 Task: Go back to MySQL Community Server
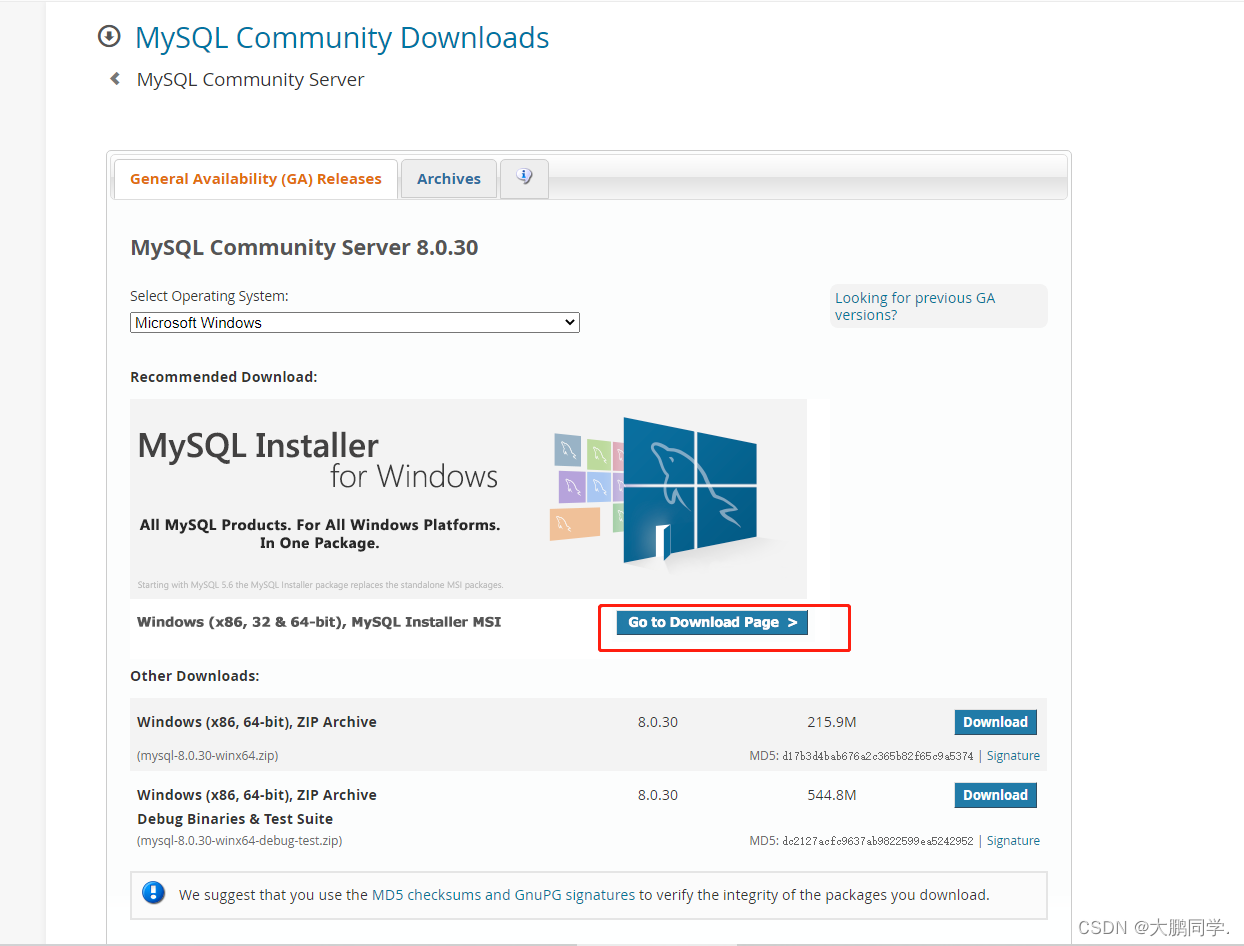pos(250,80)
